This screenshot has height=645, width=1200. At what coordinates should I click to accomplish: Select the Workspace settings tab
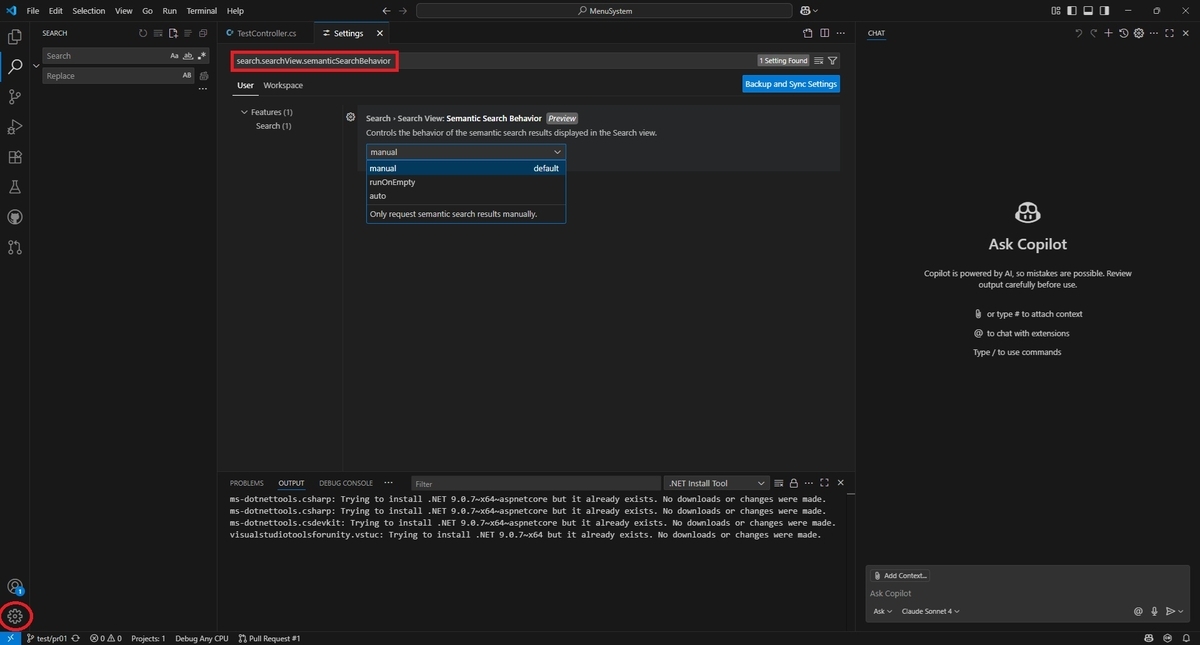pyautogui.click(x=283, y=85)
